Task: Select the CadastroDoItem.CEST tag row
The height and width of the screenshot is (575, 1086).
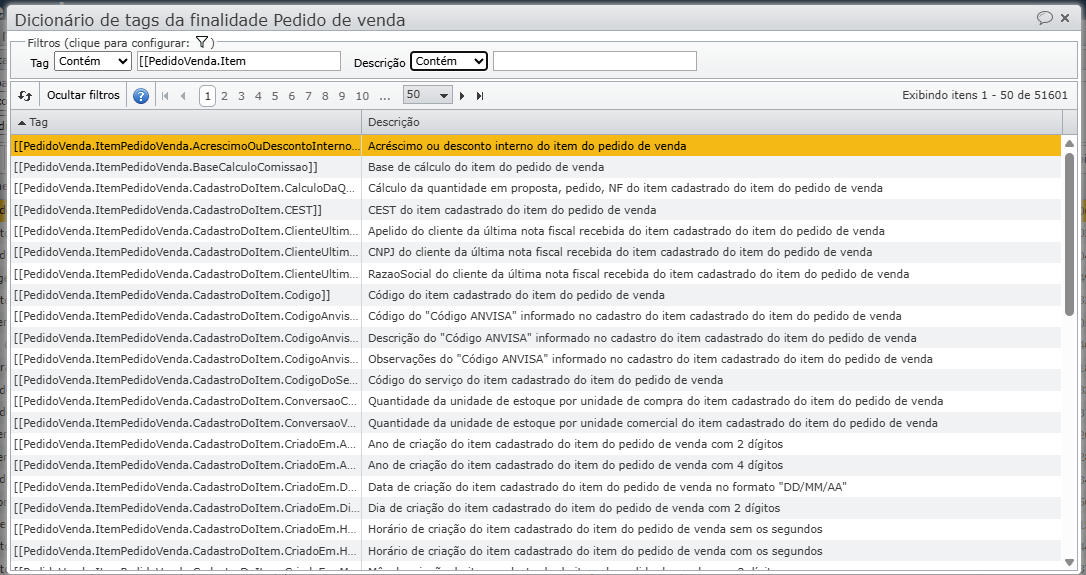Action: [535, 209]
